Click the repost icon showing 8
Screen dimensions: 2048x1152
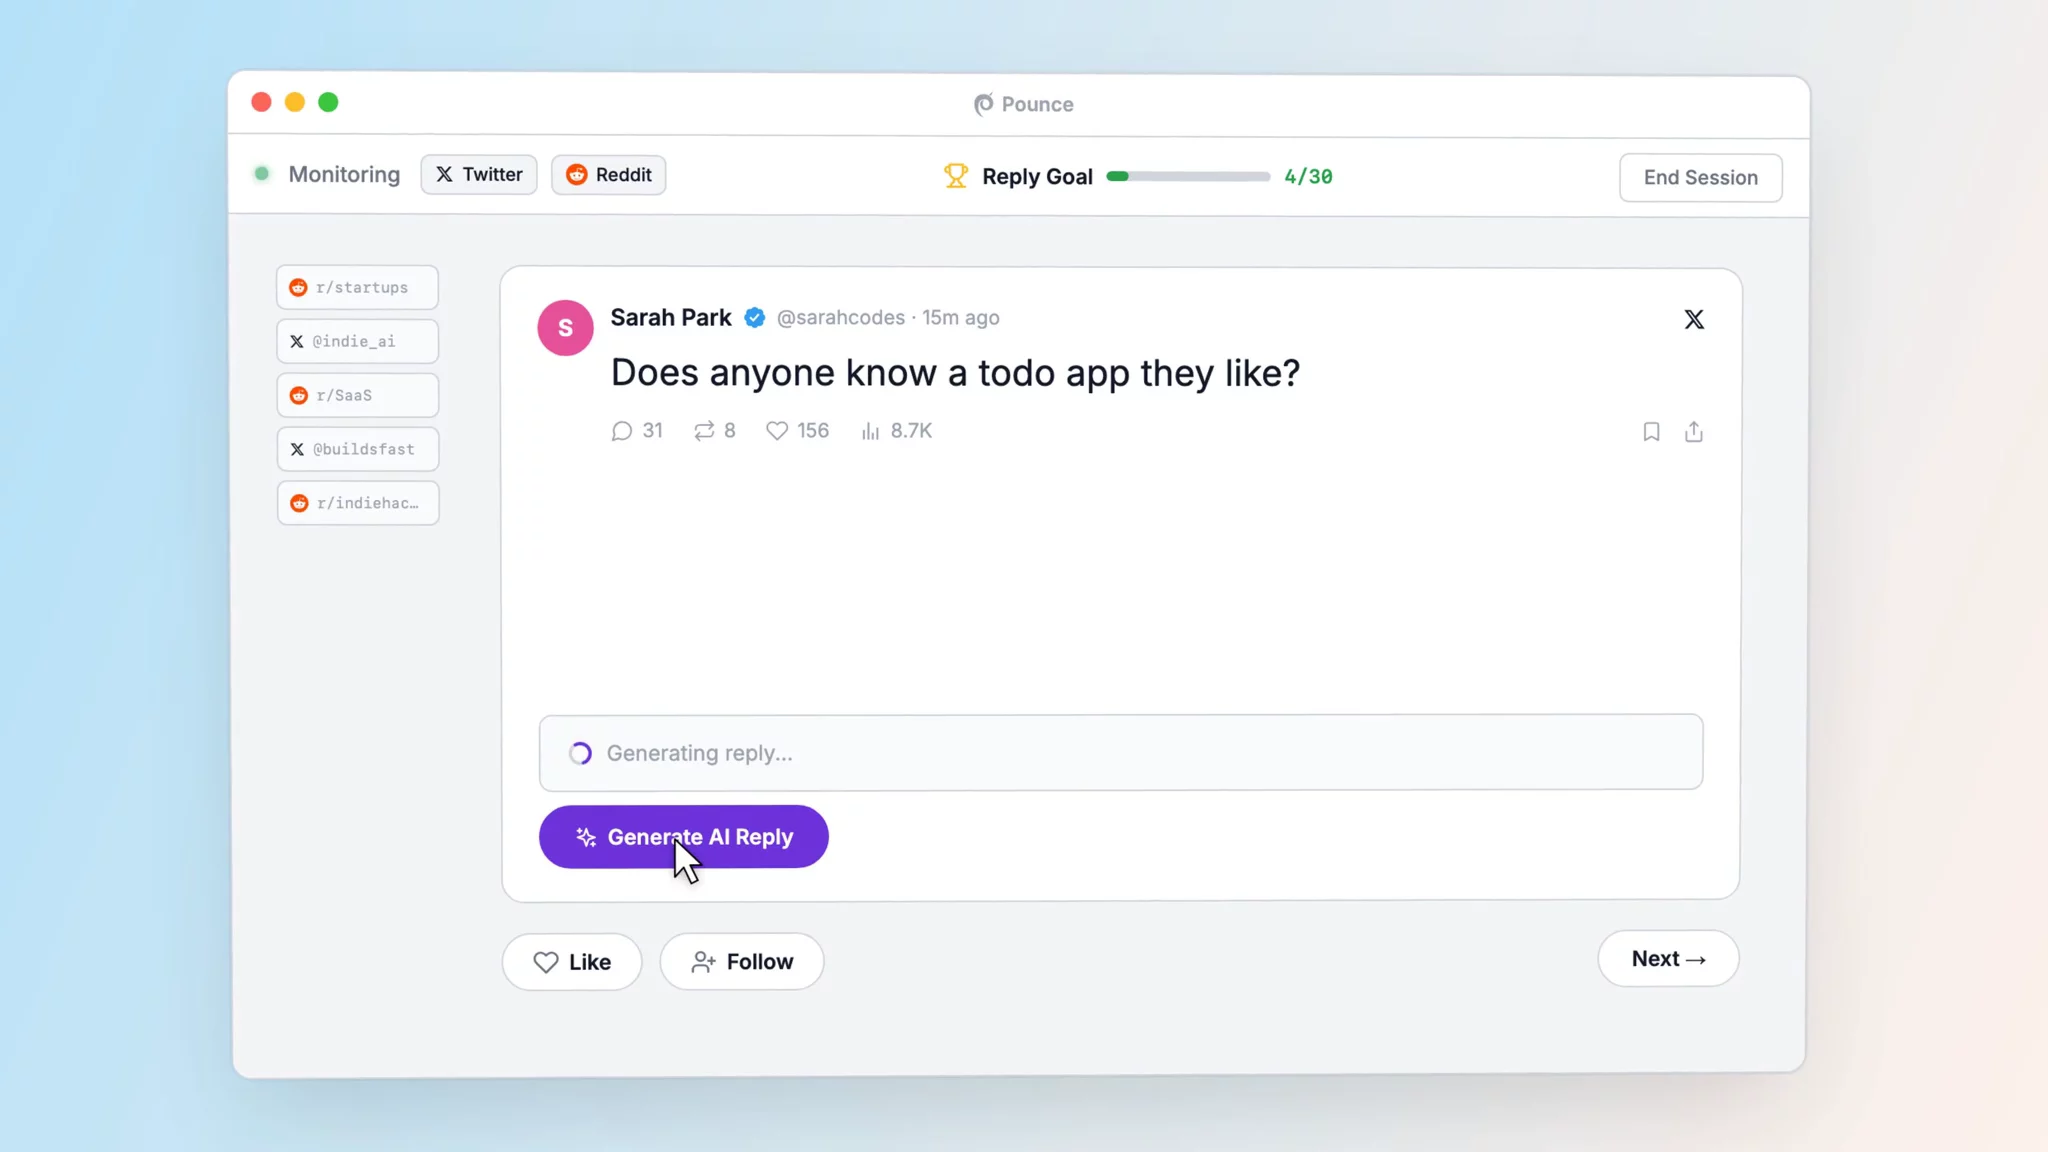pos(704,431)
